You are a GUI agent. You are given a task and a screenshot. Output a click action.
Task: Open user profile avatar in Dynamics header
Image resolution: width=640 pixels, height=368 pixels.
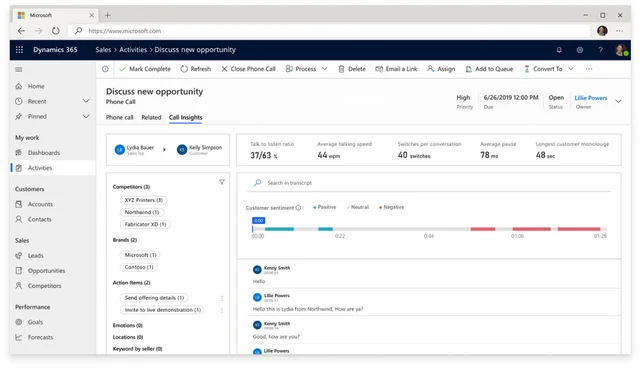pyautogui.click(x=621, y=50)
